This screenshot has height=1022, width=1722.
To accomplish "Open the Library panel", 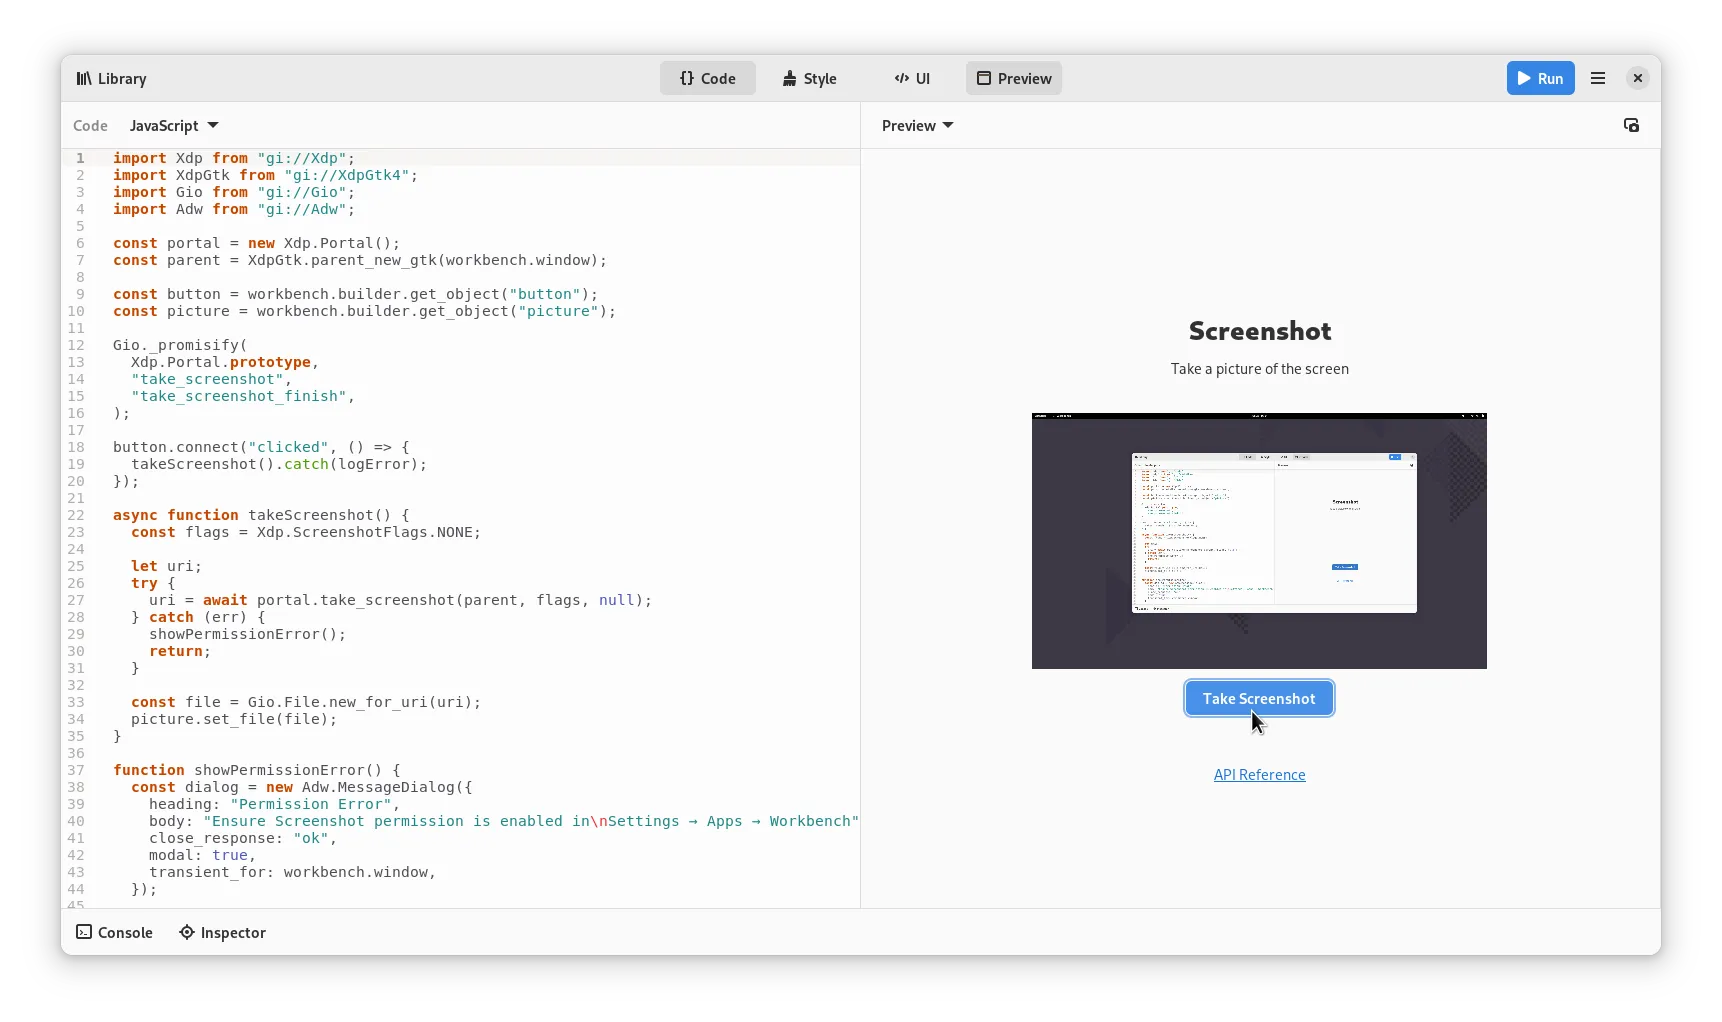I will pos(111,79).
